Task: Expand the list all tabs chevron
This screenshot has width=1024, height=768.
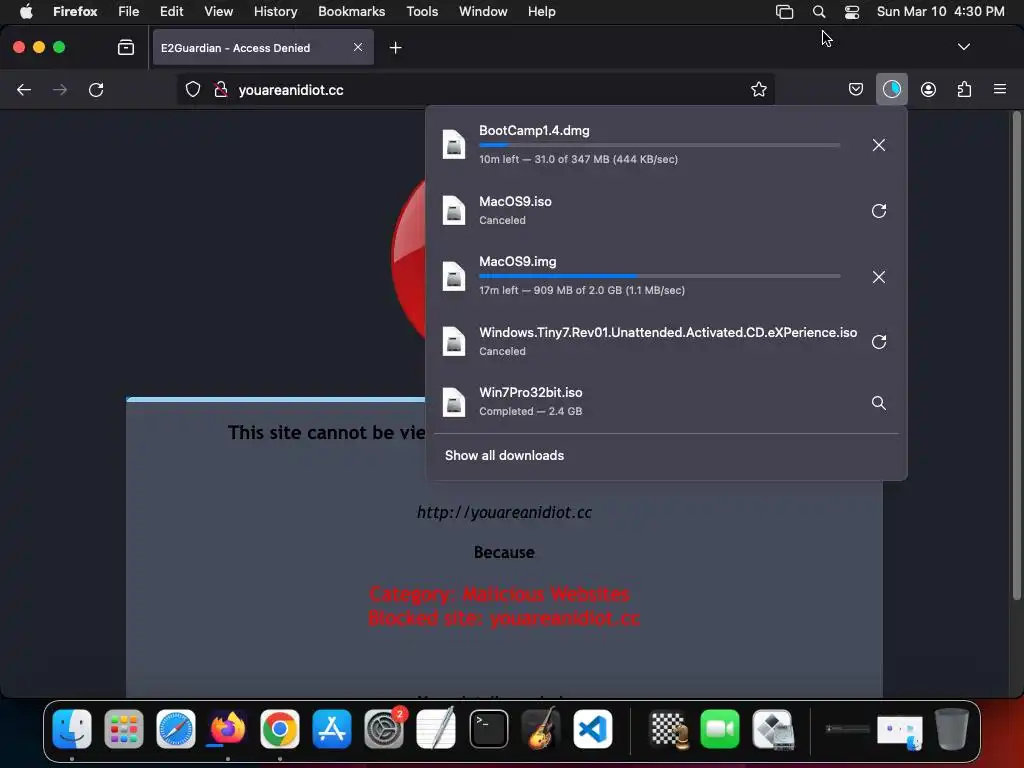Action: pos(963,47)
